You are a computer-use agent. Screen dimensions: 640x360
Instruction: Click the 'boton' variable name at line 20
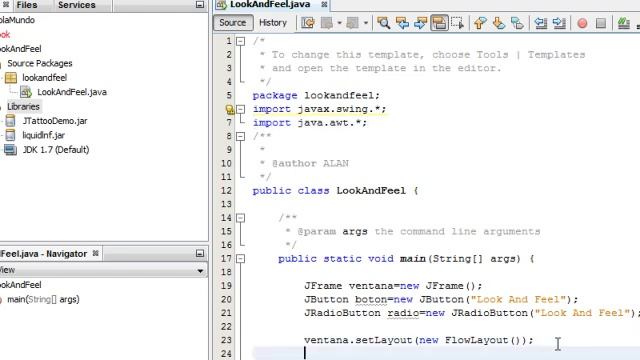click(x=371, y=300)
